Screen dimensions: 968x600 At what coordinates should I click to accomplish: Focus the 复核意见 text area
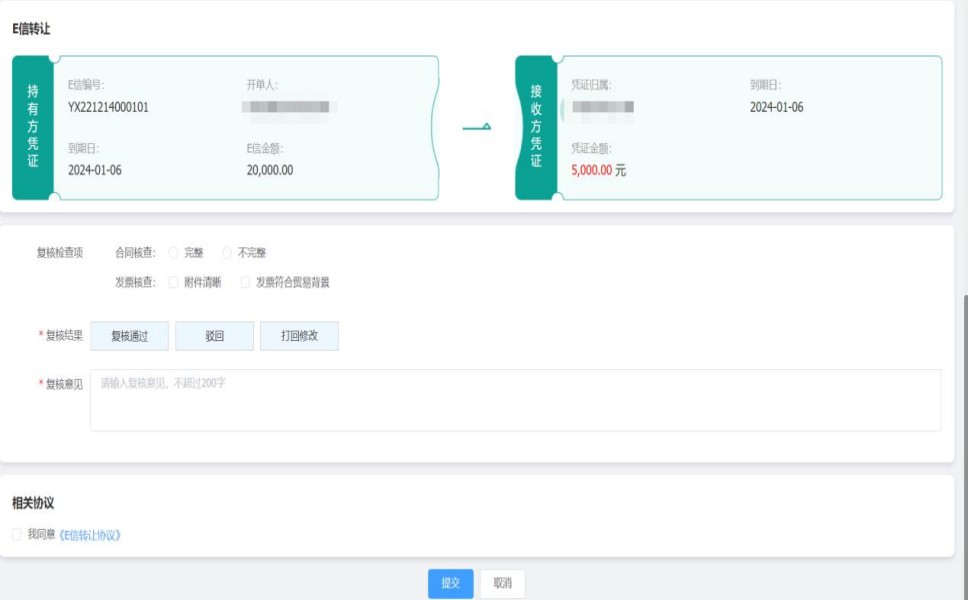coord(515,400)
